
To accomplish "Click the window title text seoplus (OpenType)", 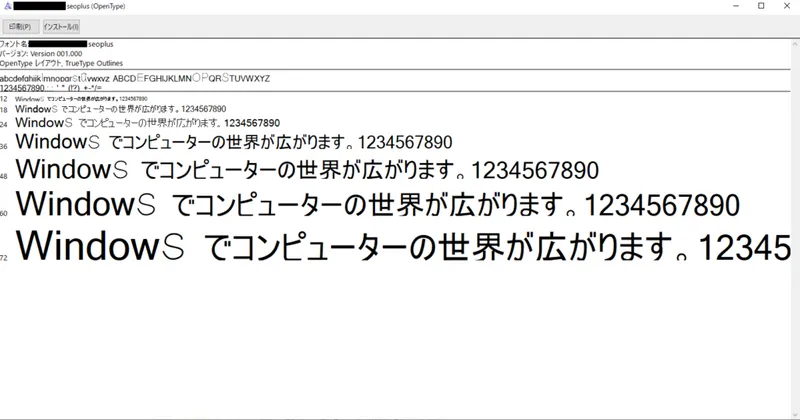I will (x=96, y=6).
